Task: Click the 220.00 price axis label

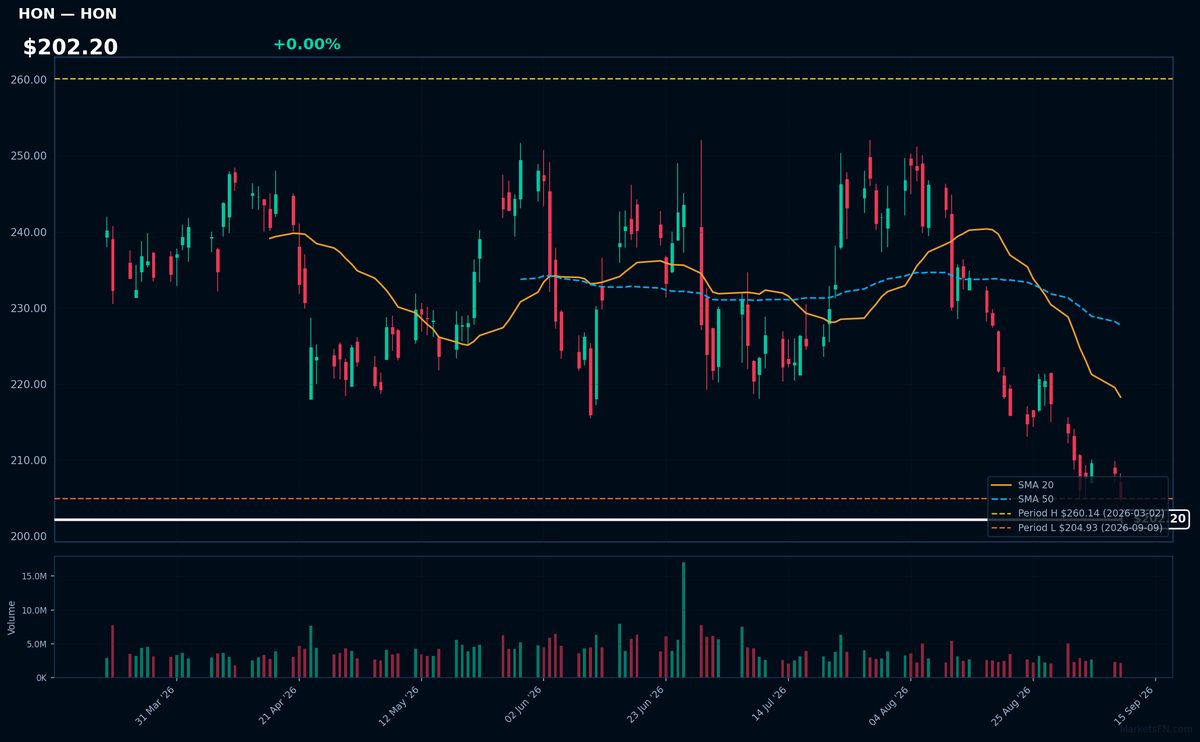Action: pos(30,385)
